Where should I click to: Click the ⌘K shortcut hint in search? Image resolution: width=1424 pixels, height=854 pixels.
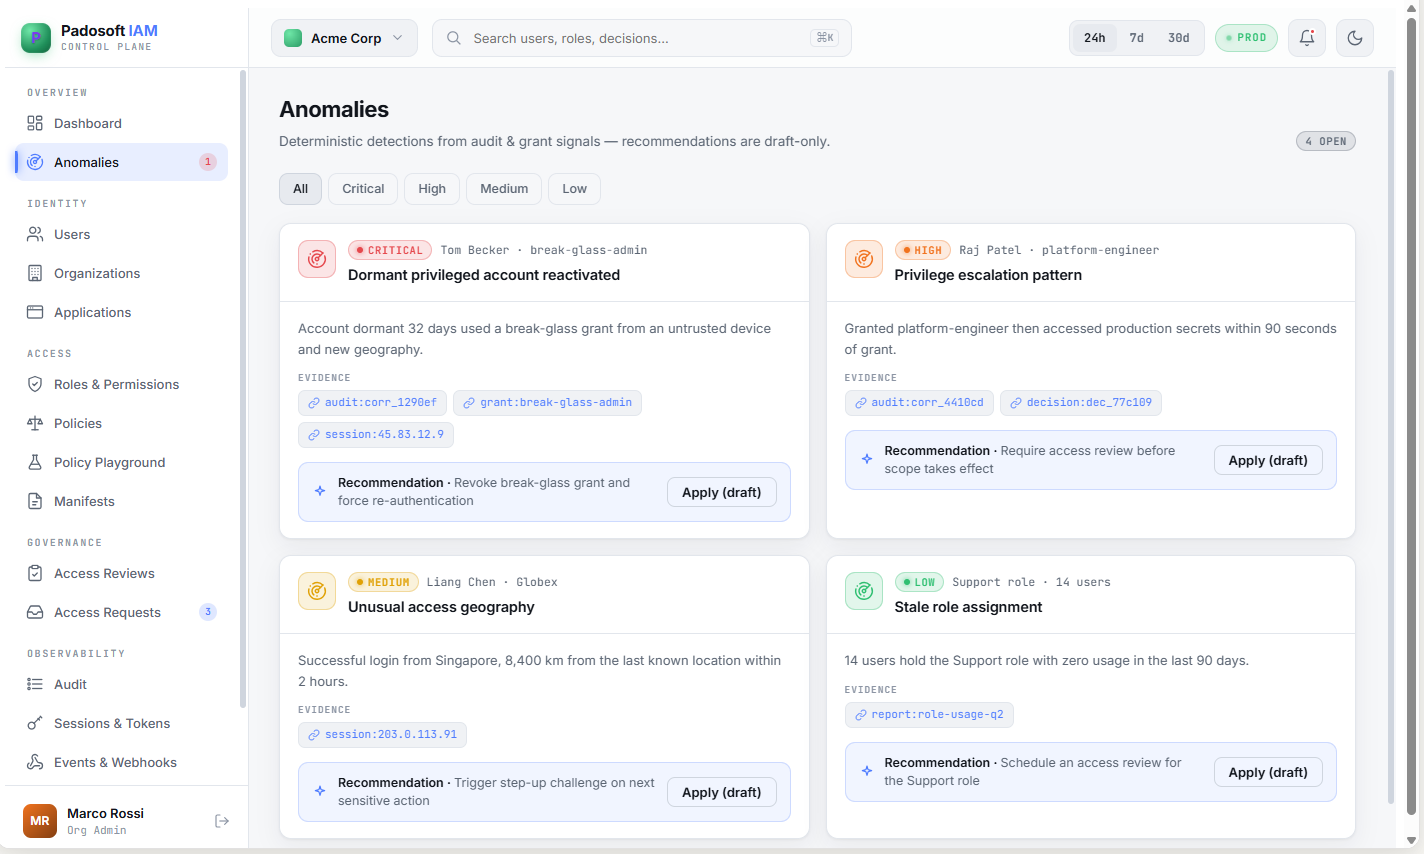click(x=825, y=38)
